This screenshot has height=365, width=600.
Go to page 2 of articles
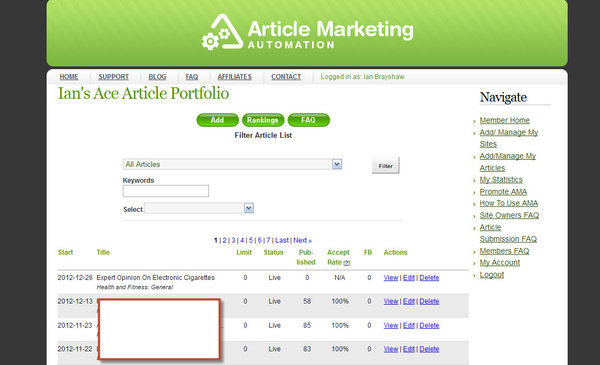click(x=225, y=240)
